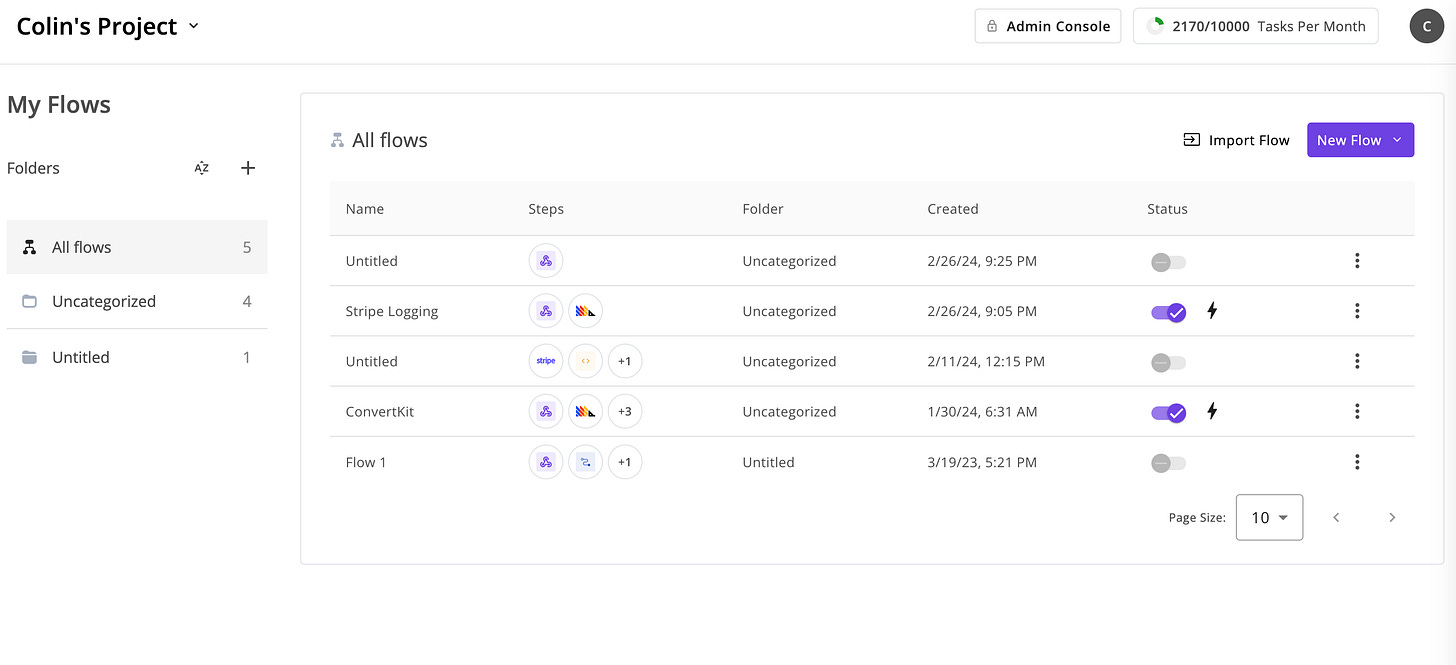
Task: Go to the previous page arrow
Action: tap(1336, 517)
